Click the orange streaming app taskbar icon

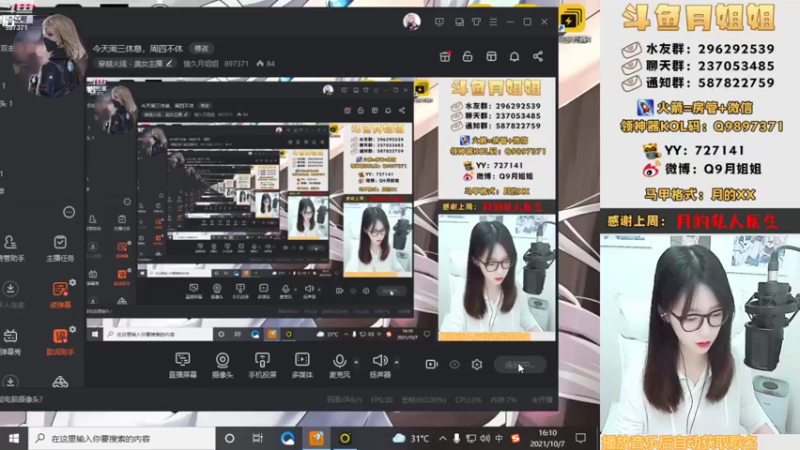[x=316, y=438]
